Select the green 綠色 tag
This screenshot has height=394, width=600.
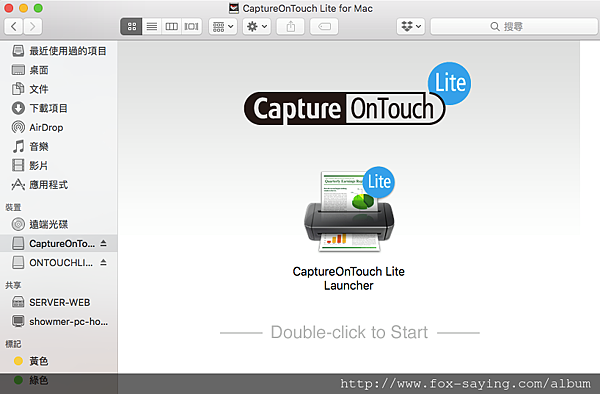pyautogui.click(x=59, y=380)
